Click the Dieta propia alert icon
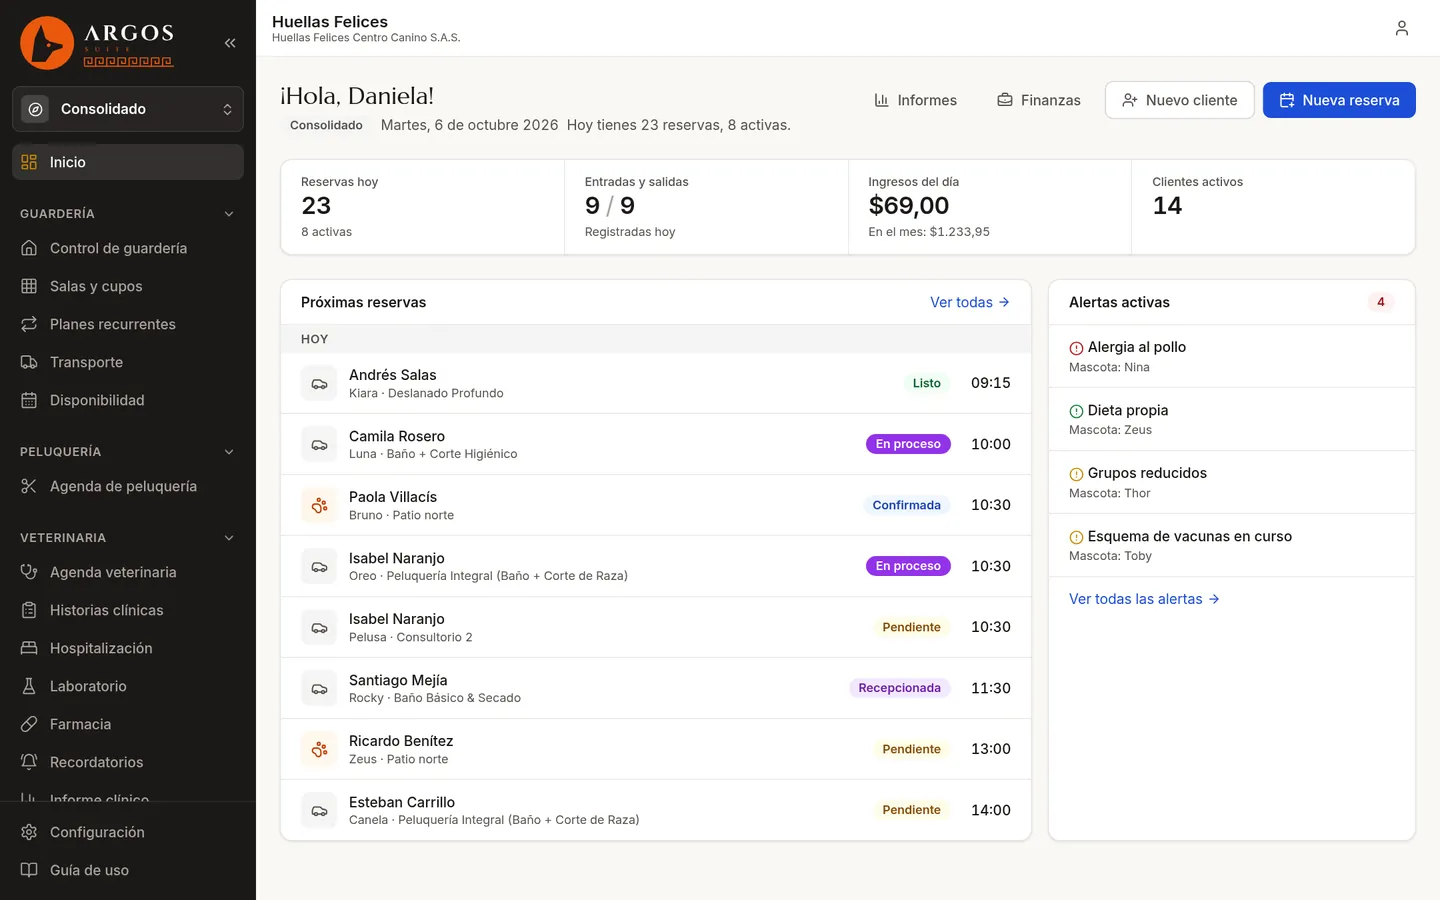This screenshot has width=1440, height=900. (x=1076, y=411)
